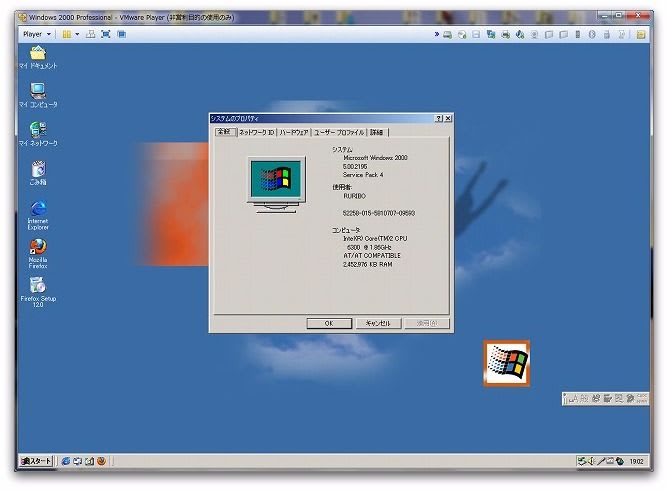Click the sound card device icon
This screenshot has height=490, width=668.
(520, 35)
